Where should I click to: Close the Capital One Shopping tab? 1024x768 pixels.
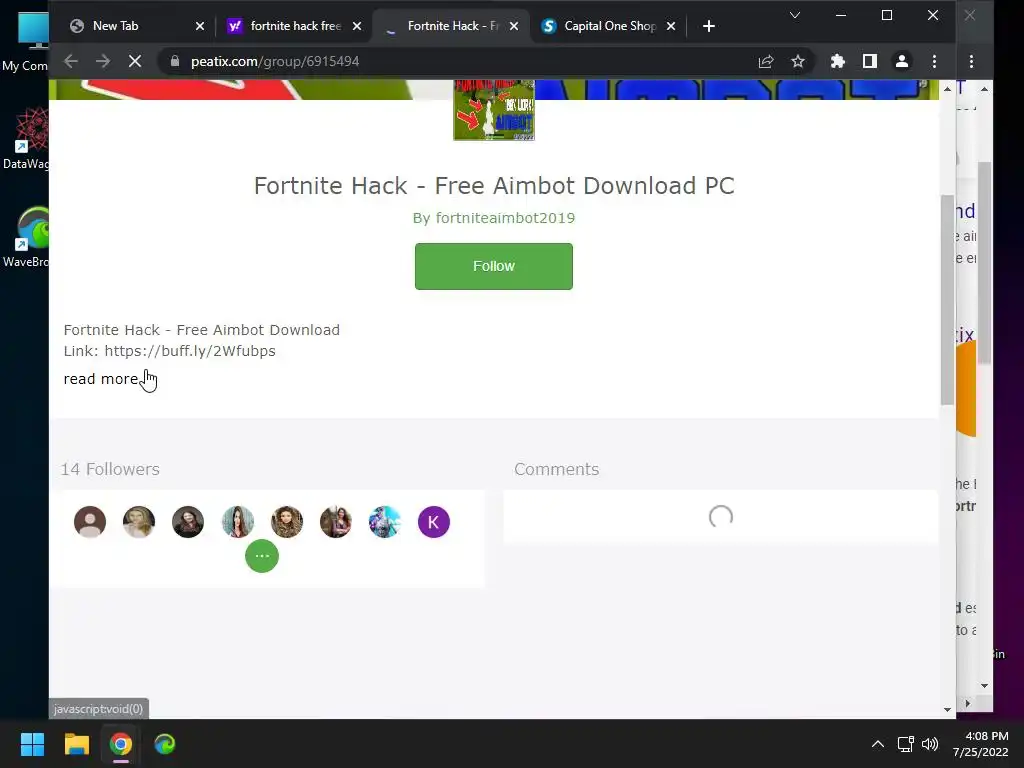point(671,26)
